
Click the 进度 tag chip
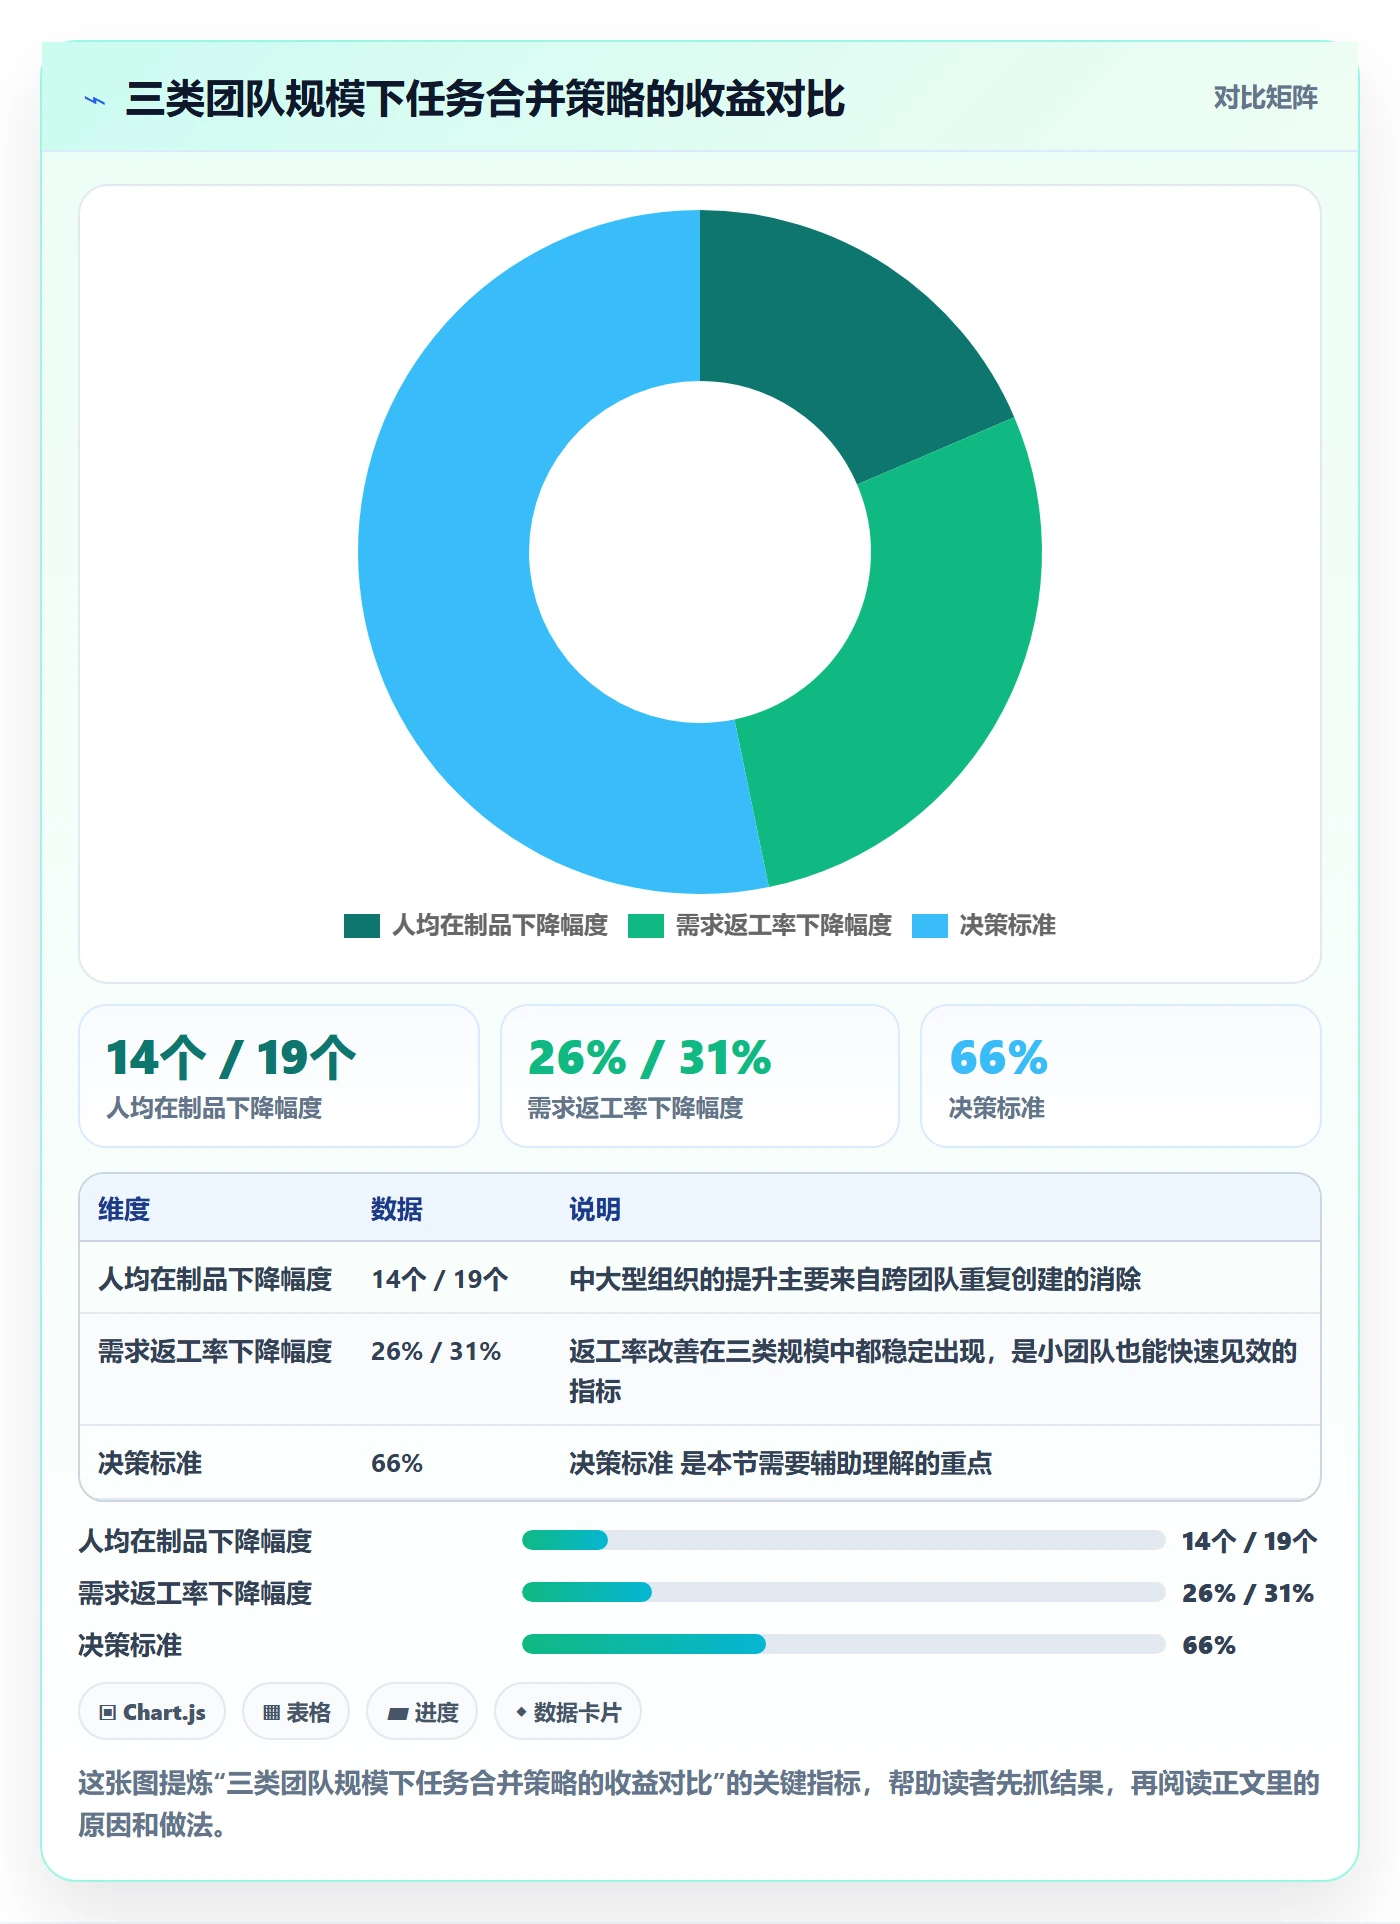click(422, 1712)
